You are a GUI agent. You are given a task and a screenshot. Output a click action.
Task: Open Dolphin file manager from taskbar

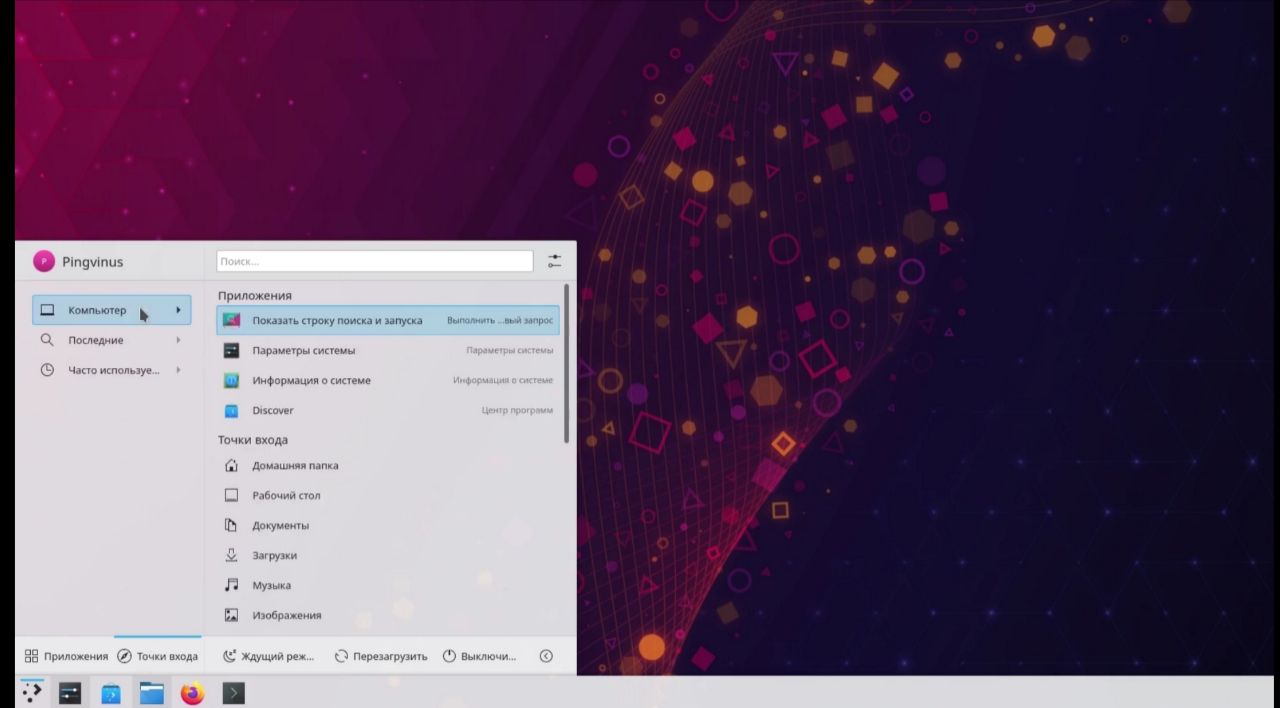tap(152, 692)
